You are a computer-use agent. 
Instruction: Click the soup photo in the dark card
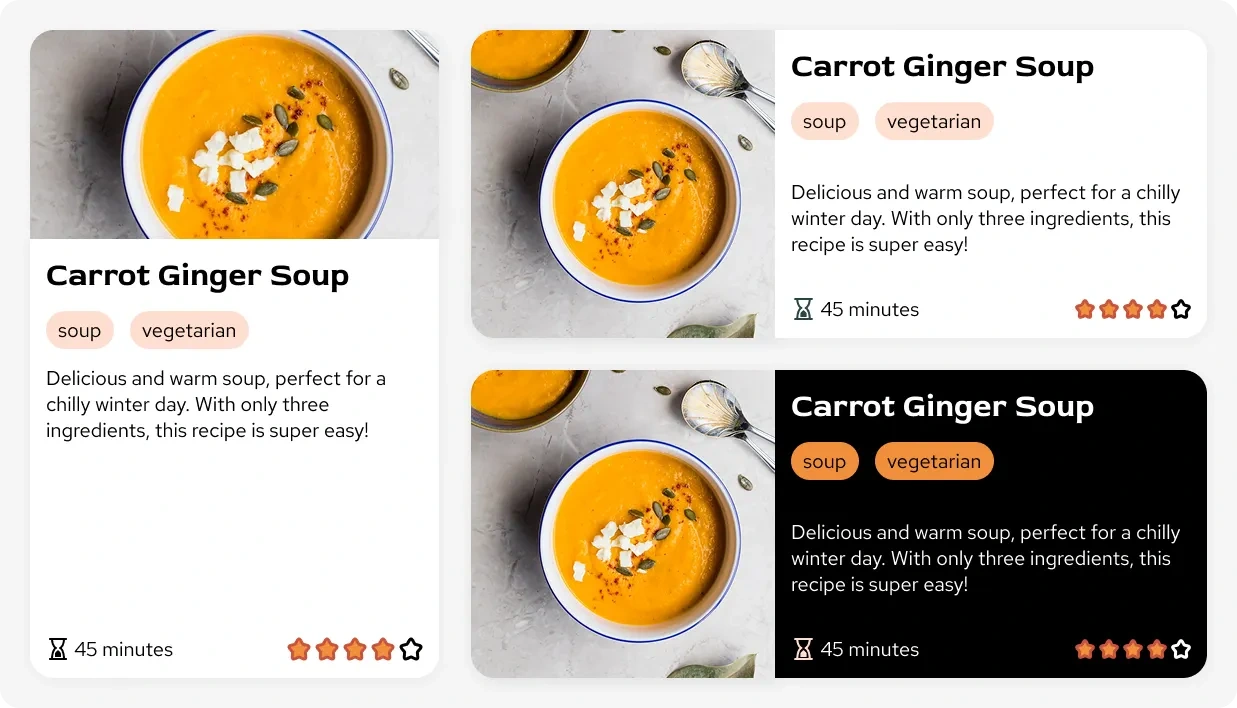click(x=623, y=524)
